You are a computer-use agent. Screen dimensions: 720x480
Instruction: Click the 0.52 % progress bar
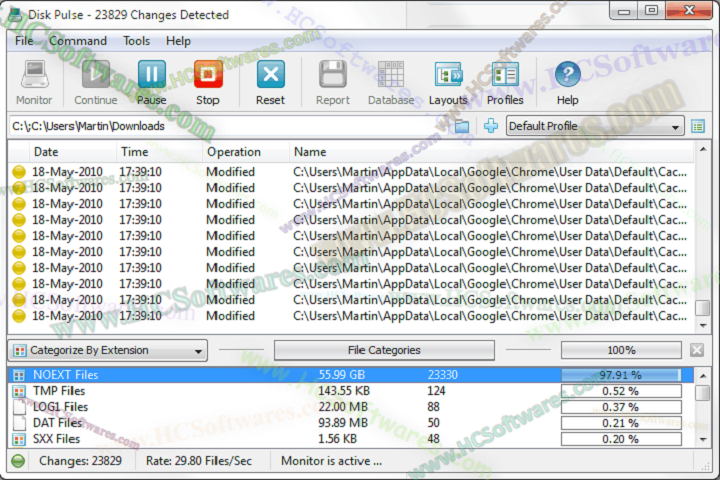coord(621,391)
